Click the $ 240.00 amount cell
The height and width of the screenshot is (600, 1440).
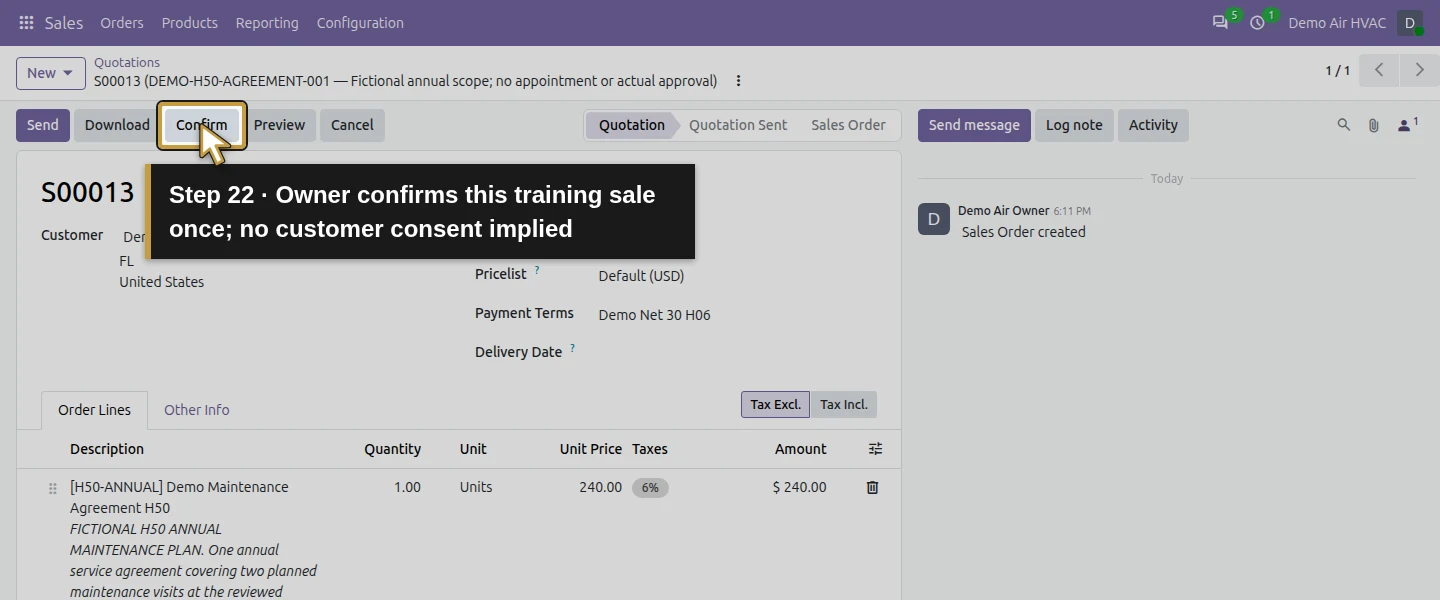coord(799,487)
